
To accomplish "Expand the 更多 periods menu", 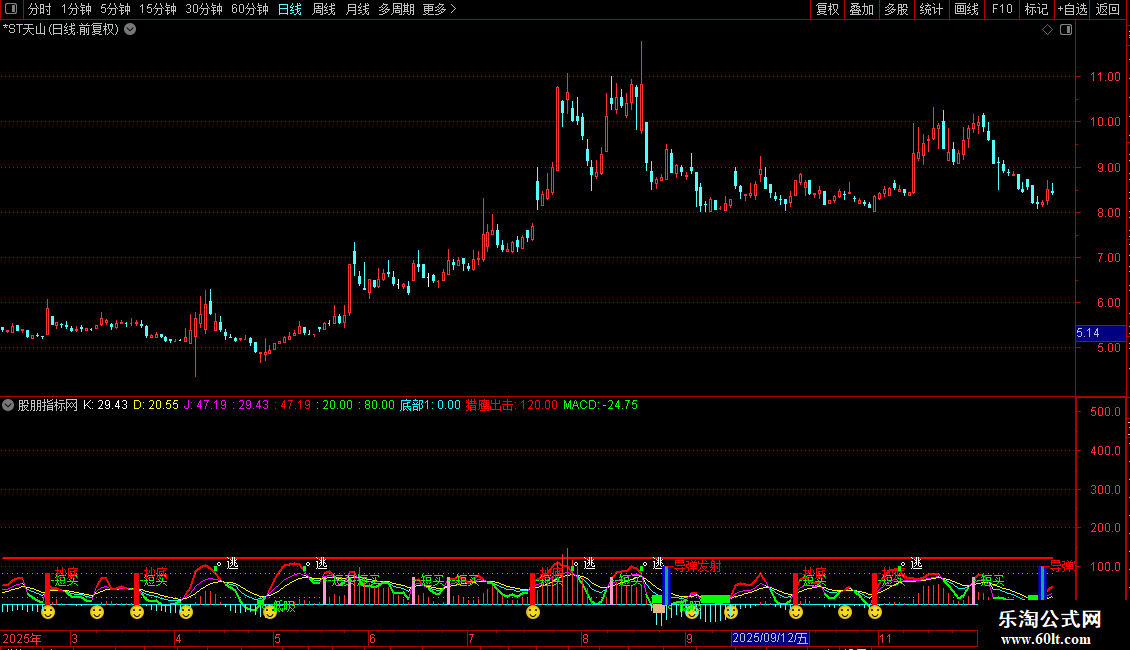I will click(439, 9).
